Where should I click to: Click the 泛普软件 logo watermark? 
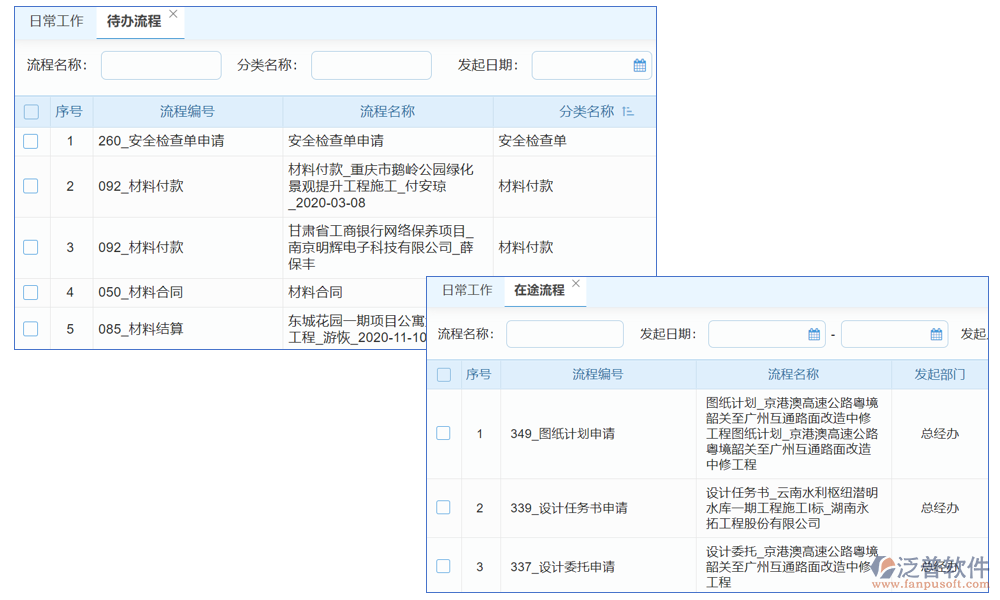coord(935,566)
